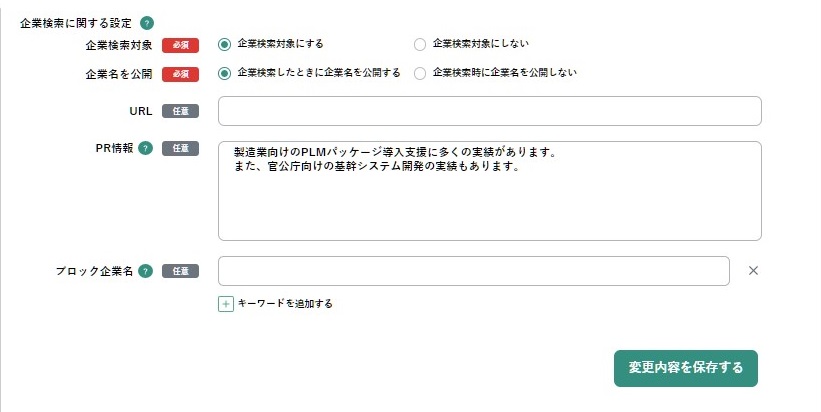The image size is (821, 412).
Task: Click inside the PR情報 text area
Action: (x=490, y=191)
